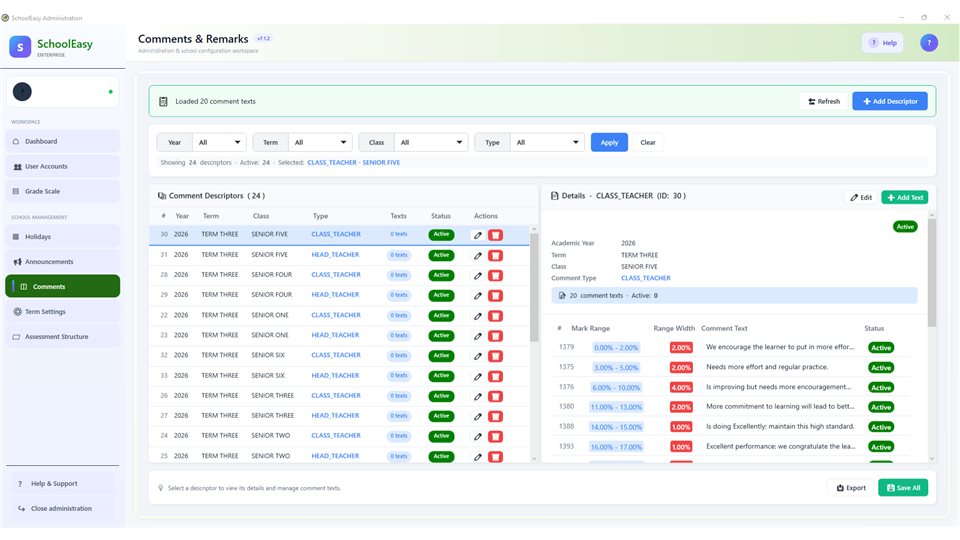The height and width of the screenshot is (540, 960).
Task: Edit descriptor 26 Senior Three class teacher
Action: (x=478, y=396)
